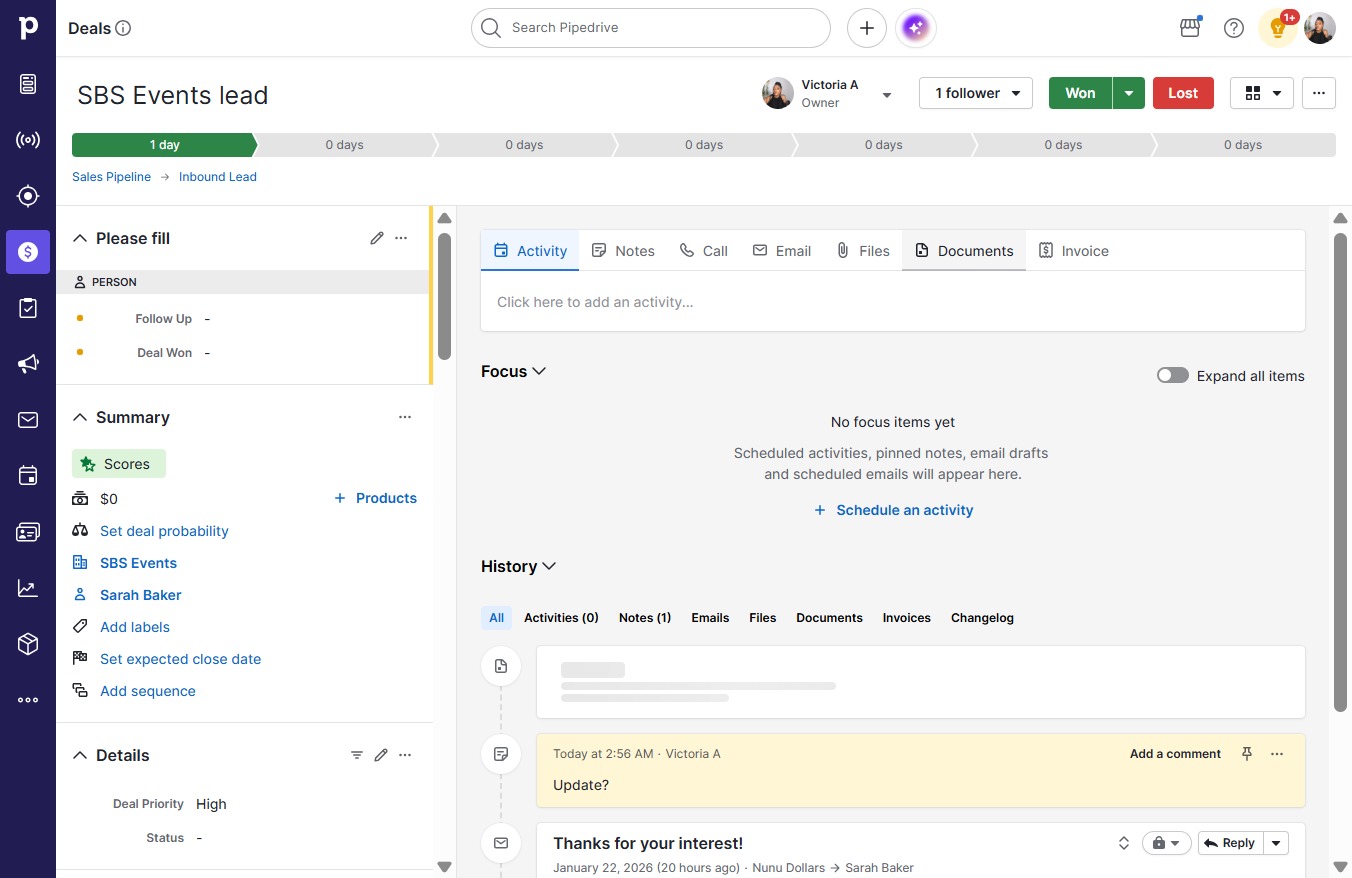Open Please fill section more options

[x=401, y=238]
